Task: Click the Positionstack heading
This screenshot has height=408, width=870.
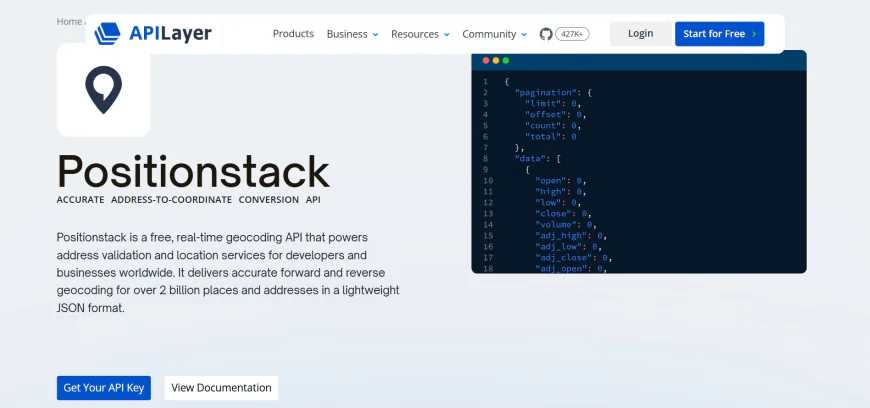Action: pos(193,171)
